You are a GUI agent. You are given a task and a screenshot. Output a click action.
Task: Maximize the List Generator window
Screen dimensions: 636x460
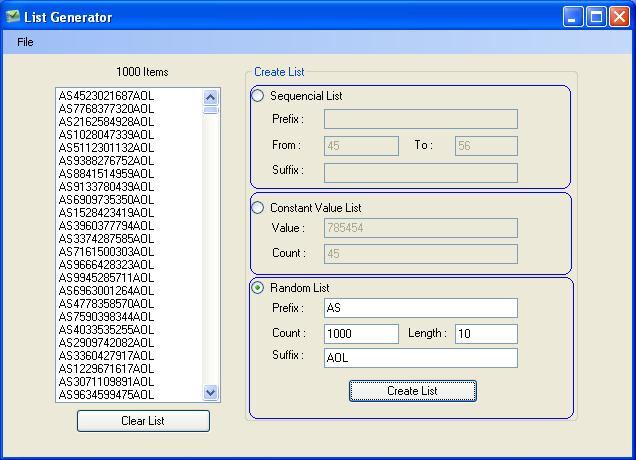[596, 16]
